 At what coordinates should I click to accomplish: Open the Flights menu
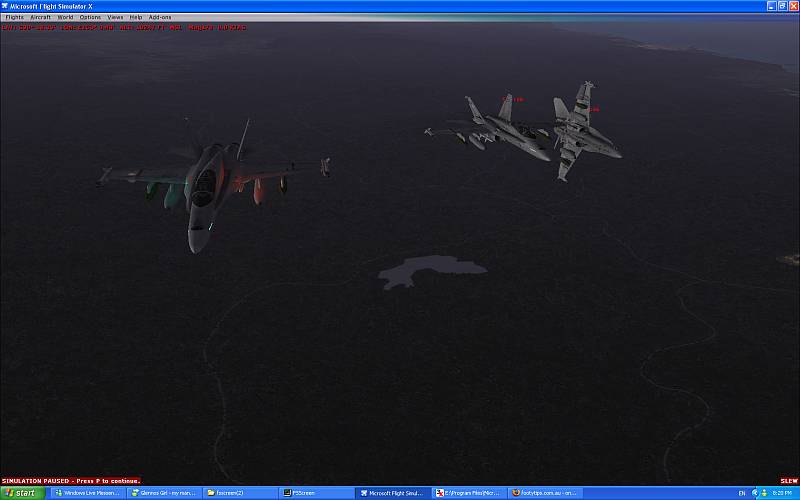14,17
